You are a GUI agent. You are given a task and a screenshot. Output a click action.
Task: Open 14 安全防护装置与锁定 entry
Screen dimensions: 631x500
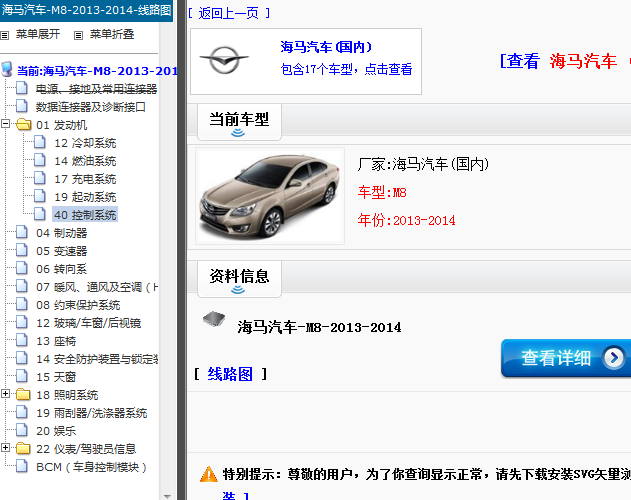(97, 359)
